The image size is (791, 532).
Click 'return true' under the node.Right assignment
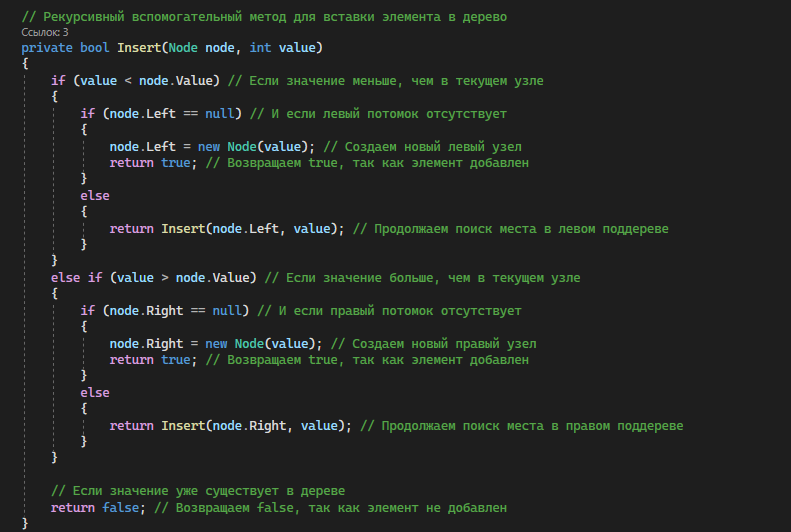[x=150, y=360]
